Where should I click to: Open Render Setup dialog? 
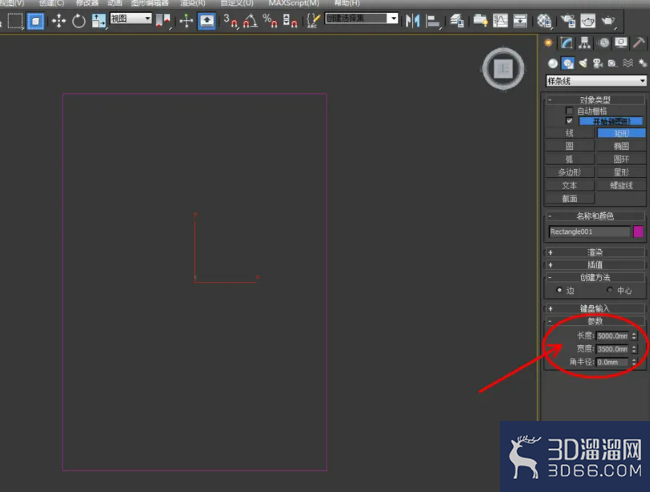[568, 21]
